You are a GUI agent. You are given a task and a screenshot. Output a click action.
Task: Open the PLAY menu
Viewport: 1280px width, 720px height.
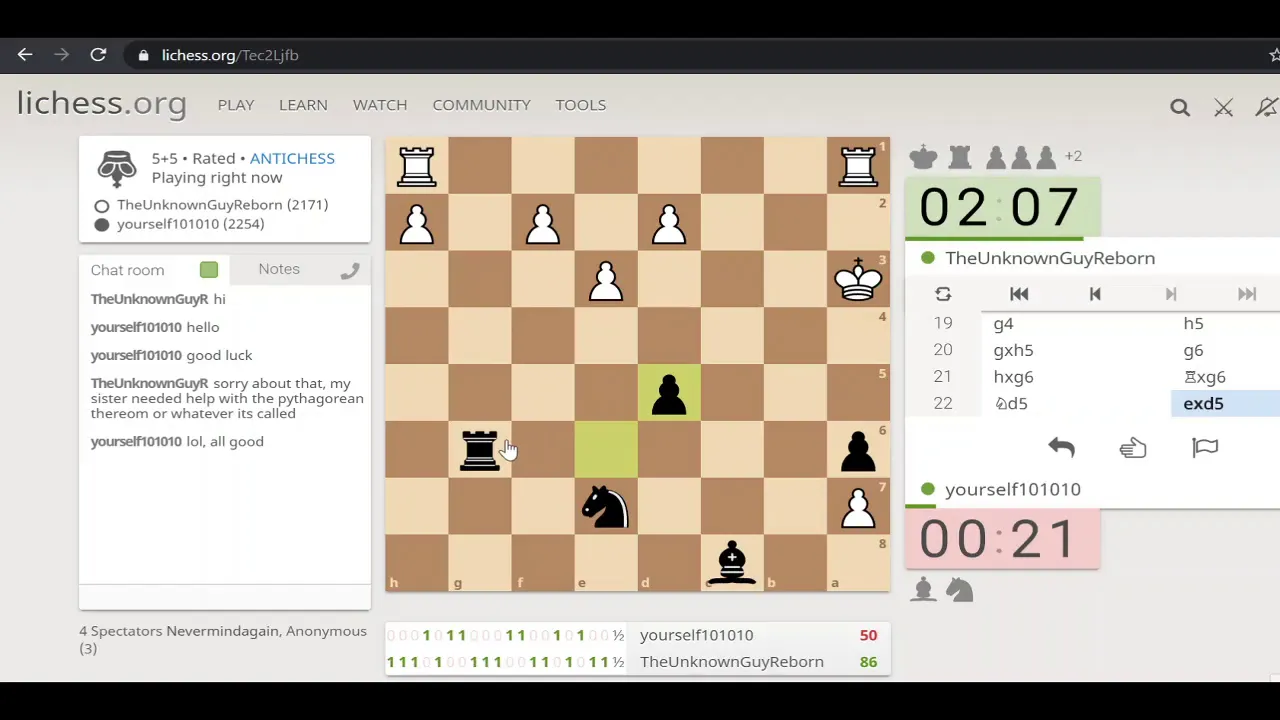[236, 104]
